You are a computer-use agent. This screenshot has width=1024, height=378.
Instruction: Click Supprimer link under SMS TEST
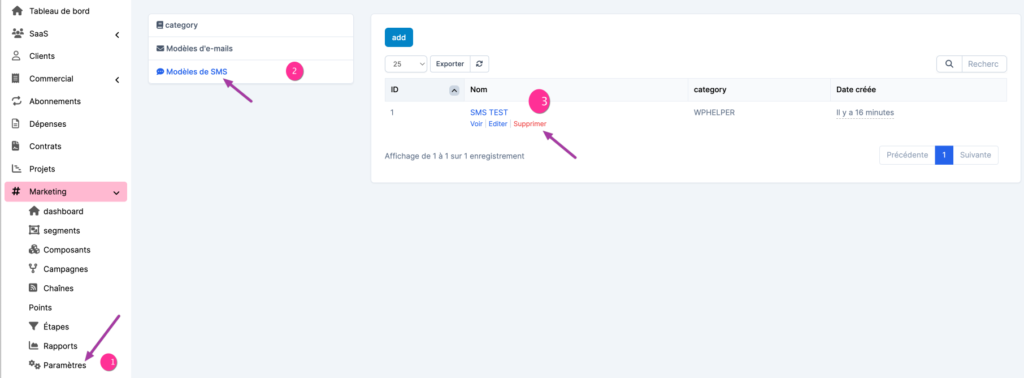530,124
